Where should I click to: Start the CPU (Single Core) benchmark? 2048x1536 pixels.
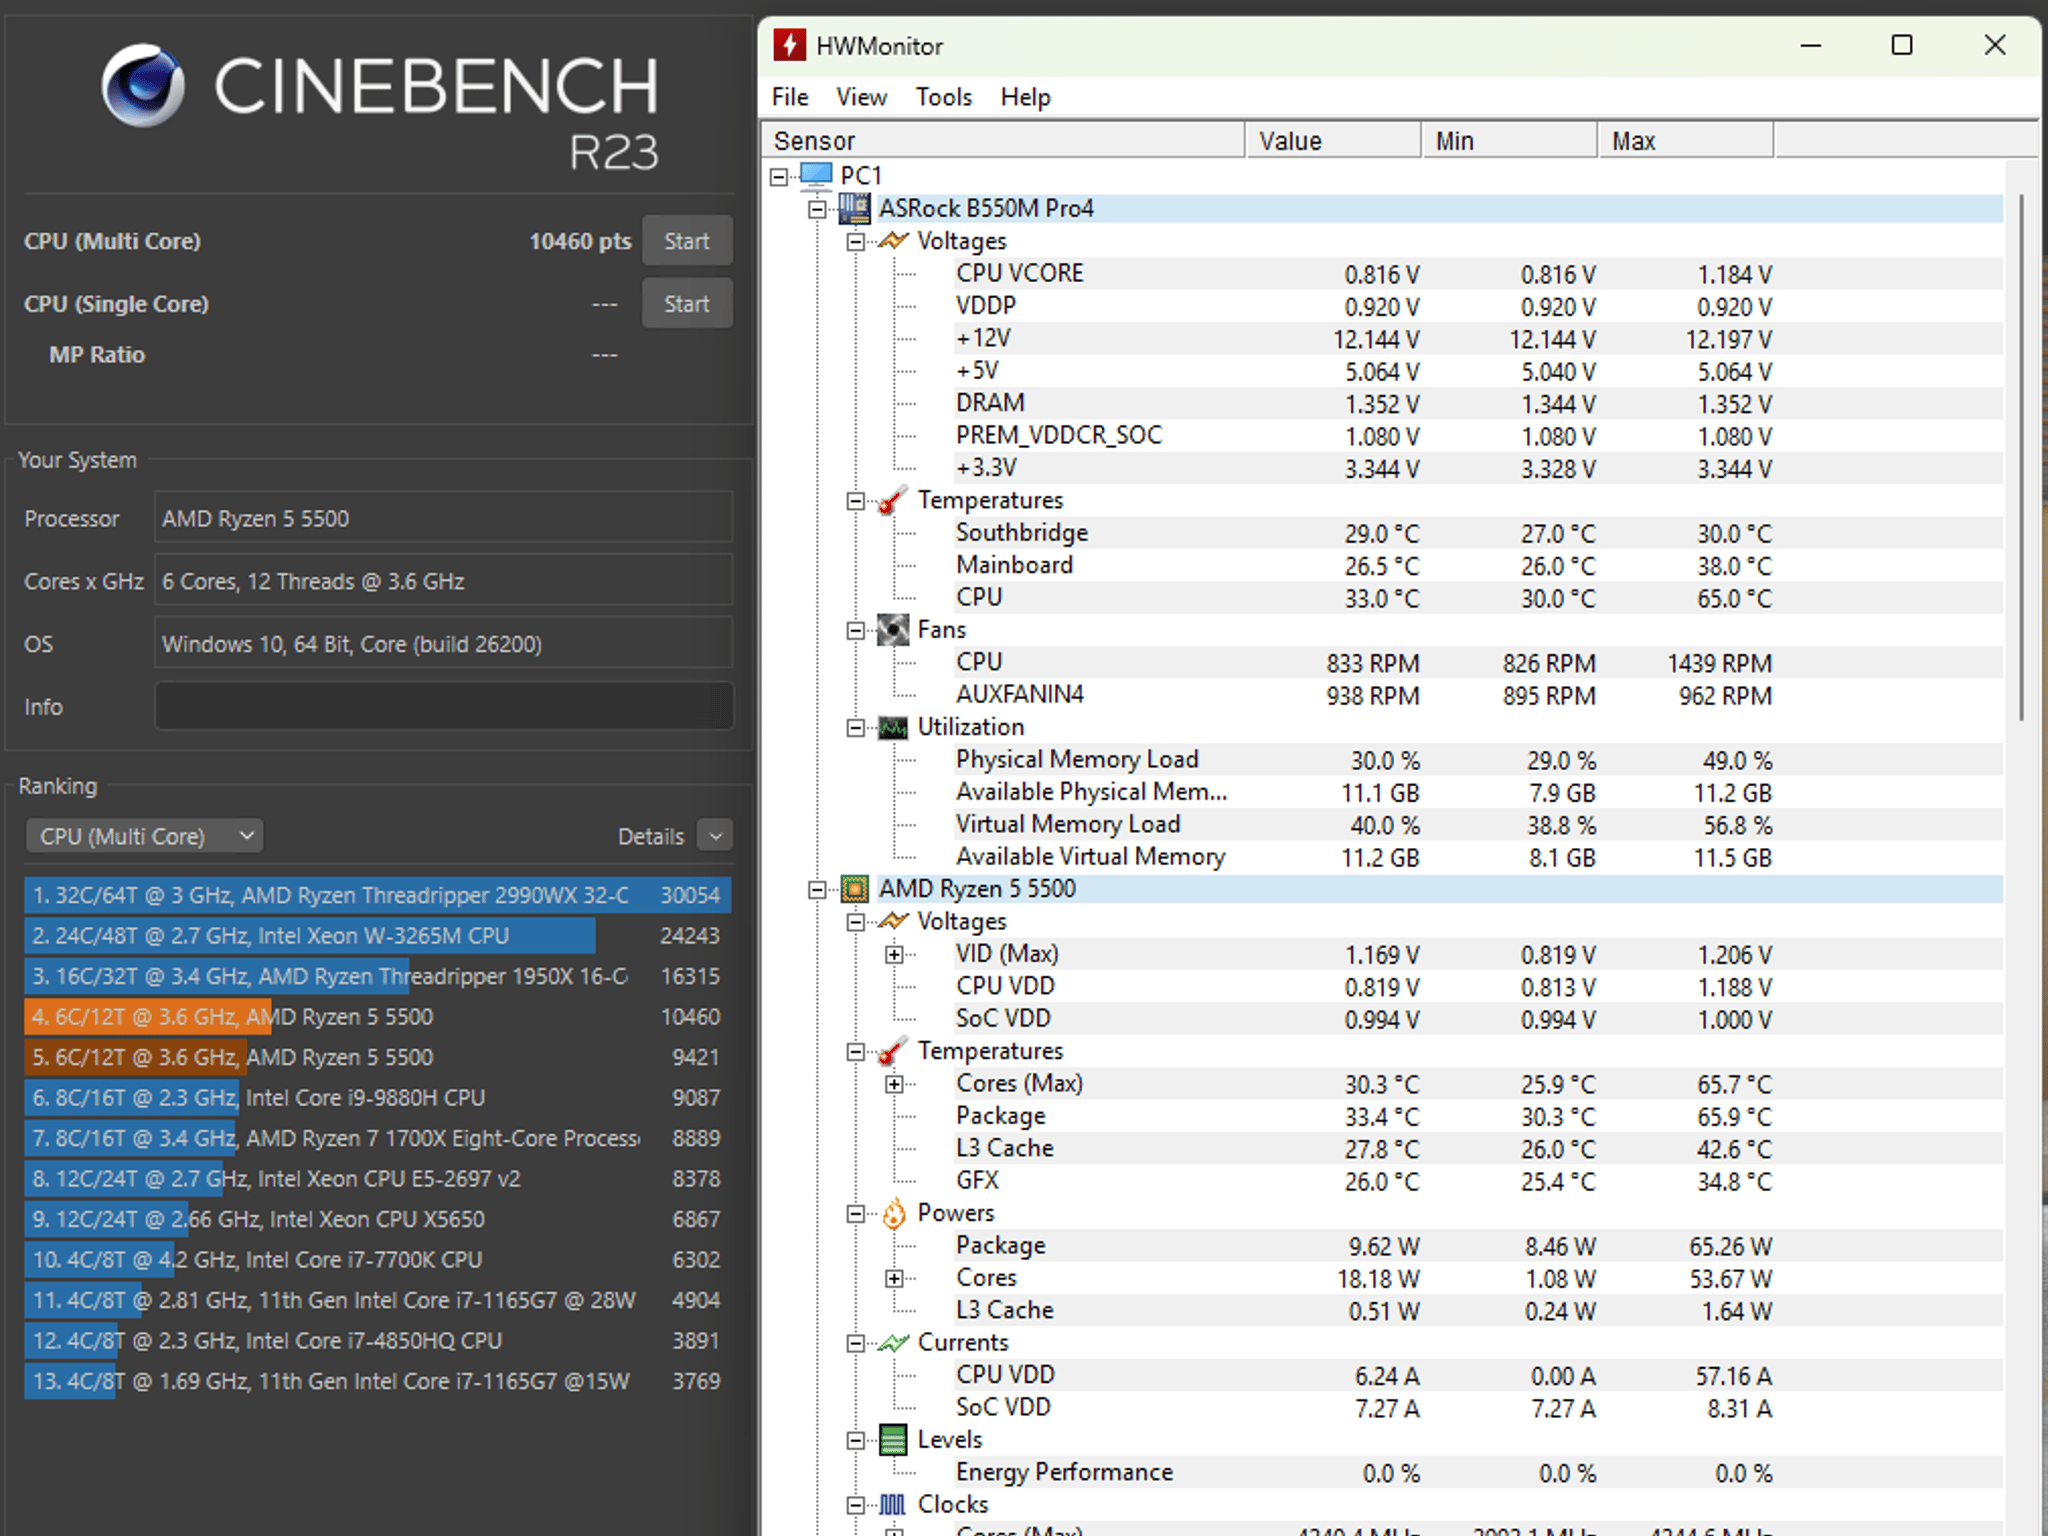click(x=687, y=304)
